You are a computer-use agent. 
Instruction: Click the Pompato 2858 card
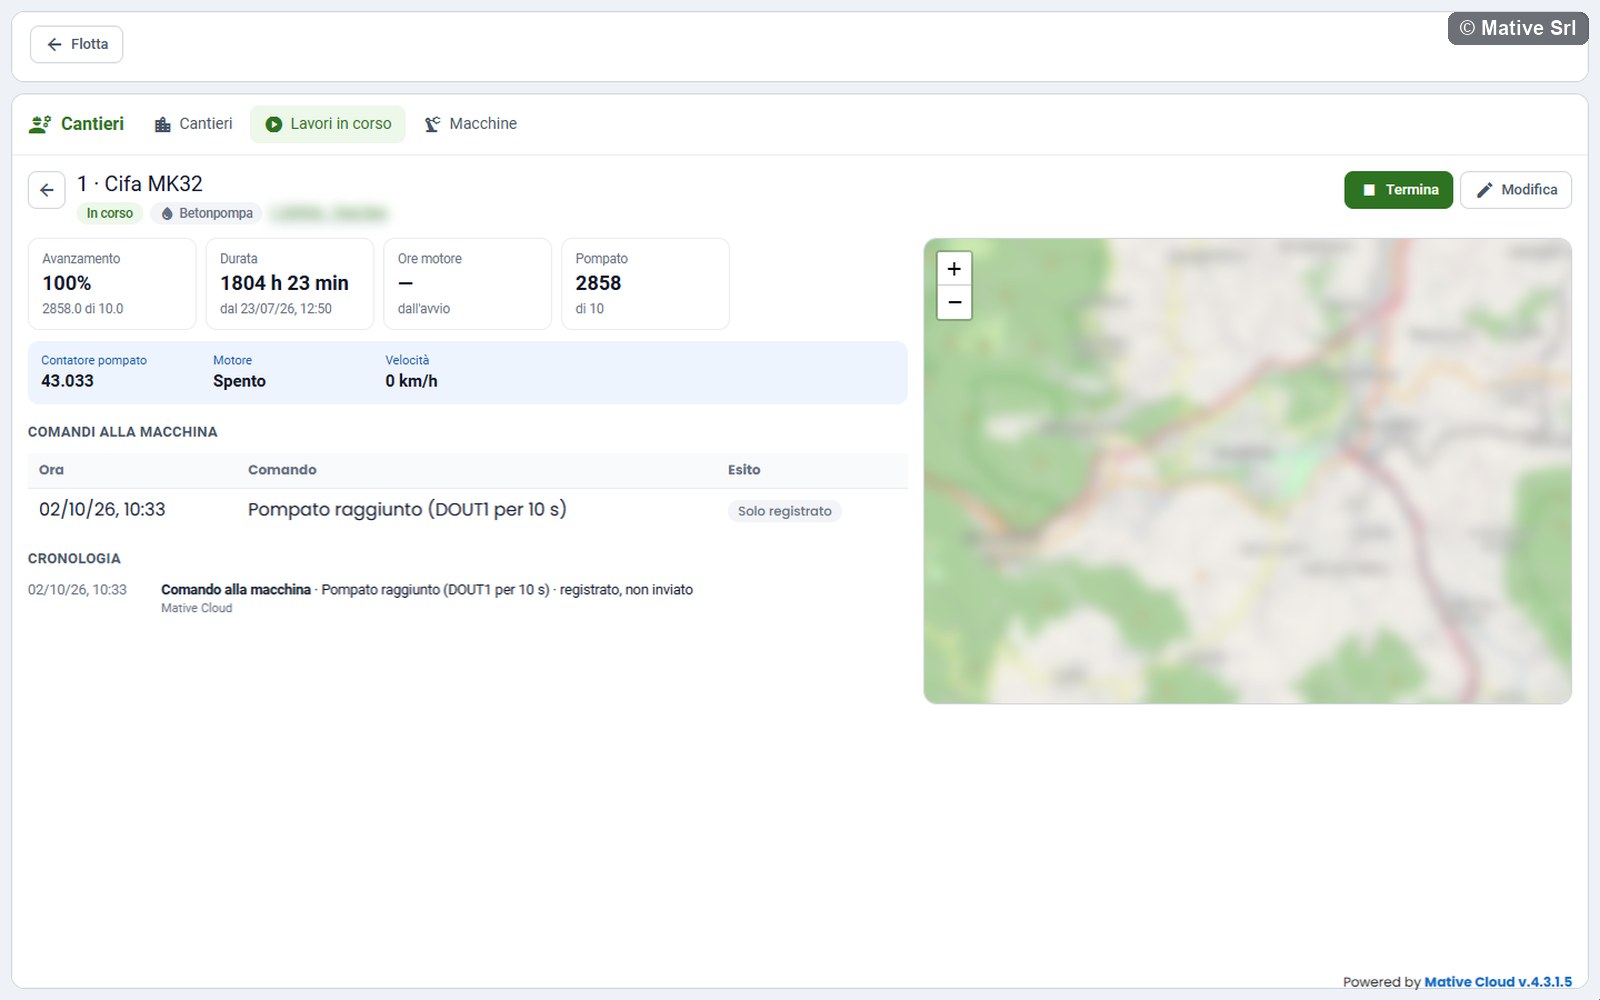(645, 284)
